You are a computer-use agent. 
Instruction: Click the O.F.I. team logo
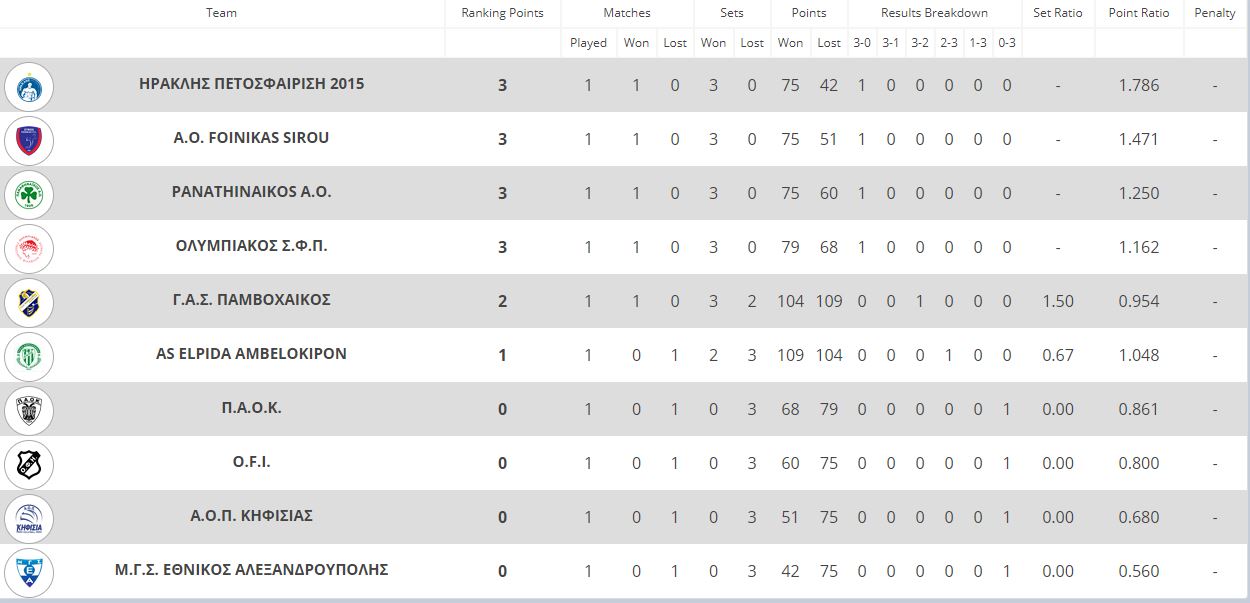[29, 464]
